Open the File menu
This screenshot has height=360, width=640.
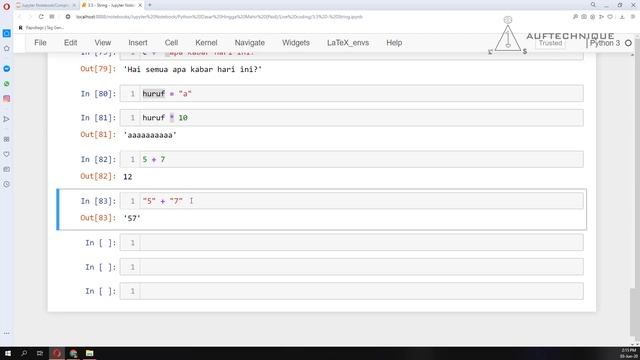pos(40,43)
